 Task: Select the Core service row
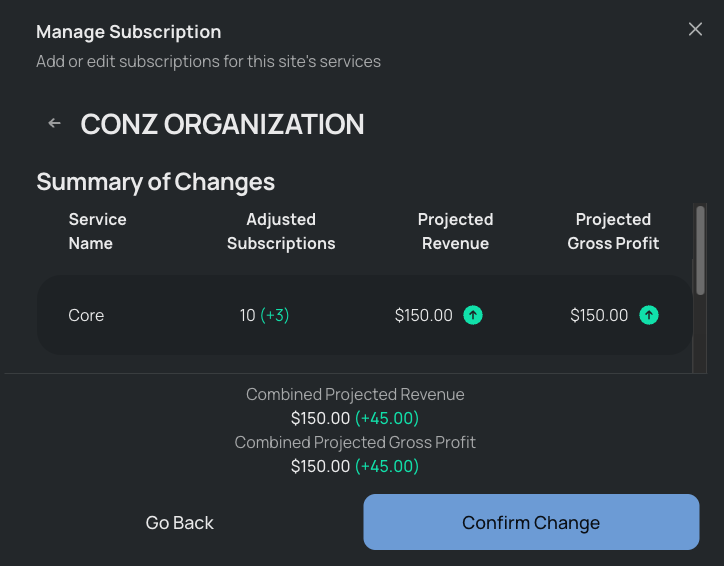(364, 315)
